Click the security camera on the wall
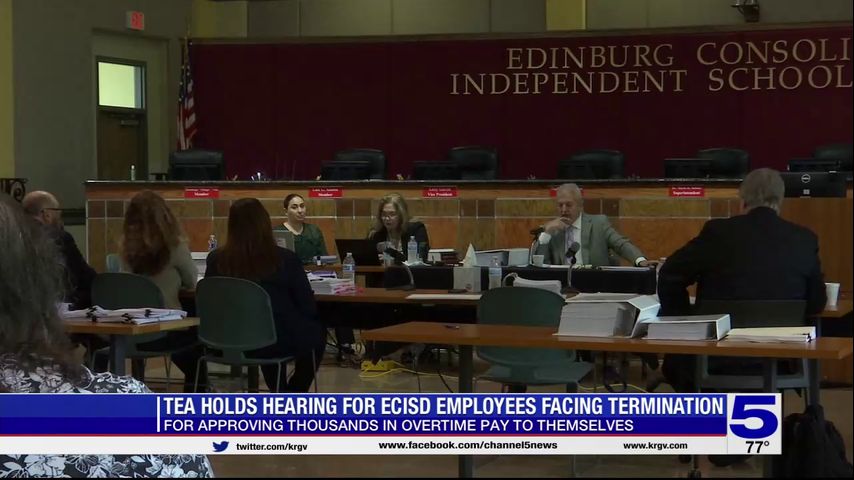Image resolution: width=854 pixels, height=480 pixels. point(746,9)
